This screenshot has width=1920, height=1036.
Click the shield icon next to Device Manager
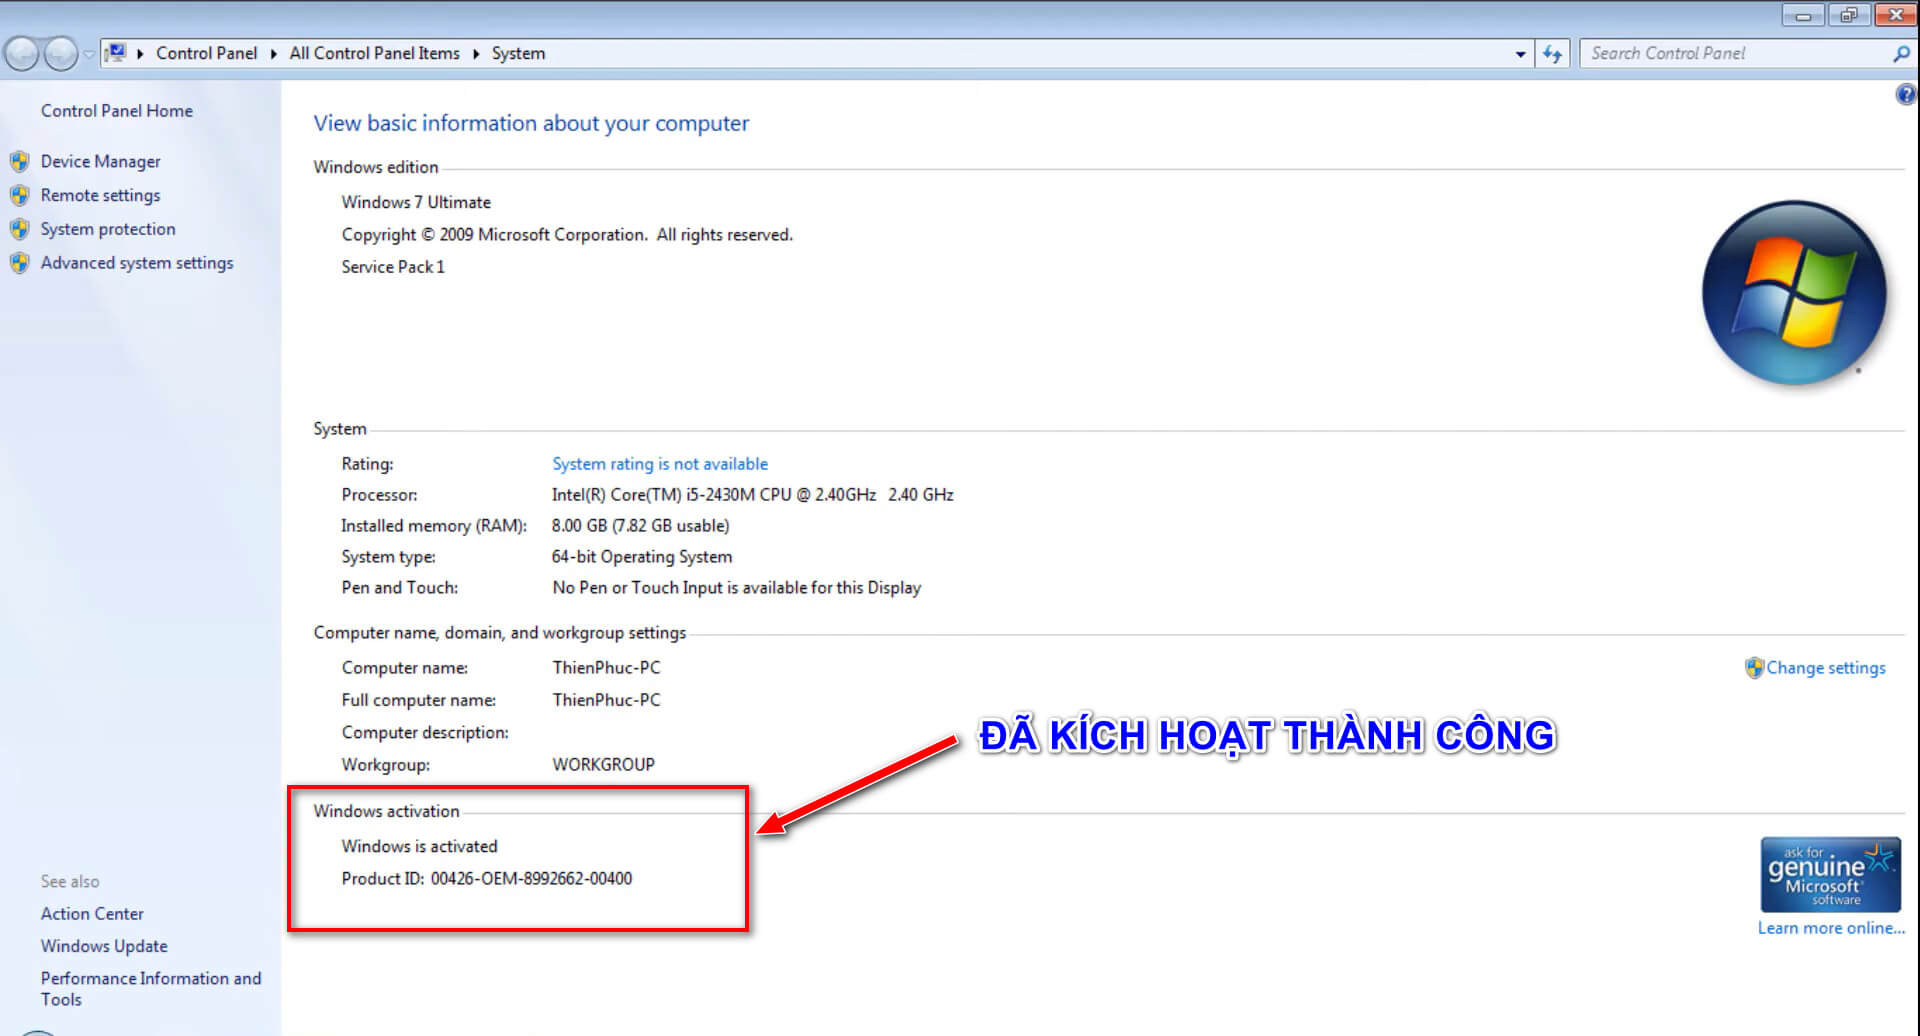[20, 161]
